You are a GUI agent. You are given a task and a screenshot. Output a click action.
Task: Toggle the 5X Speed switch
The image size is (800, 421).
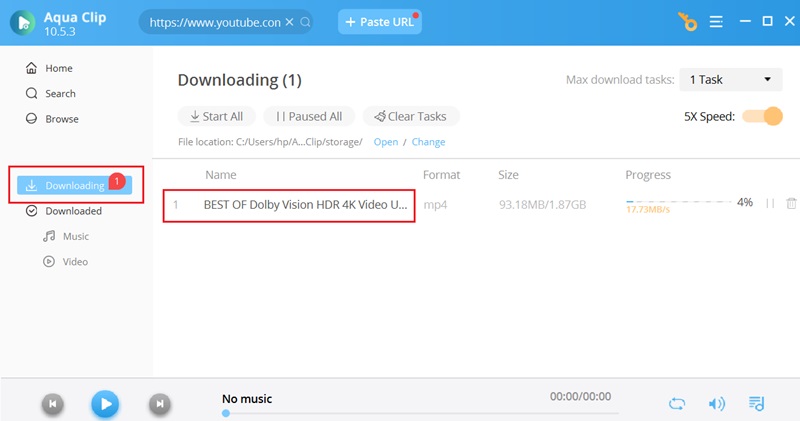(x=762, y=116)
